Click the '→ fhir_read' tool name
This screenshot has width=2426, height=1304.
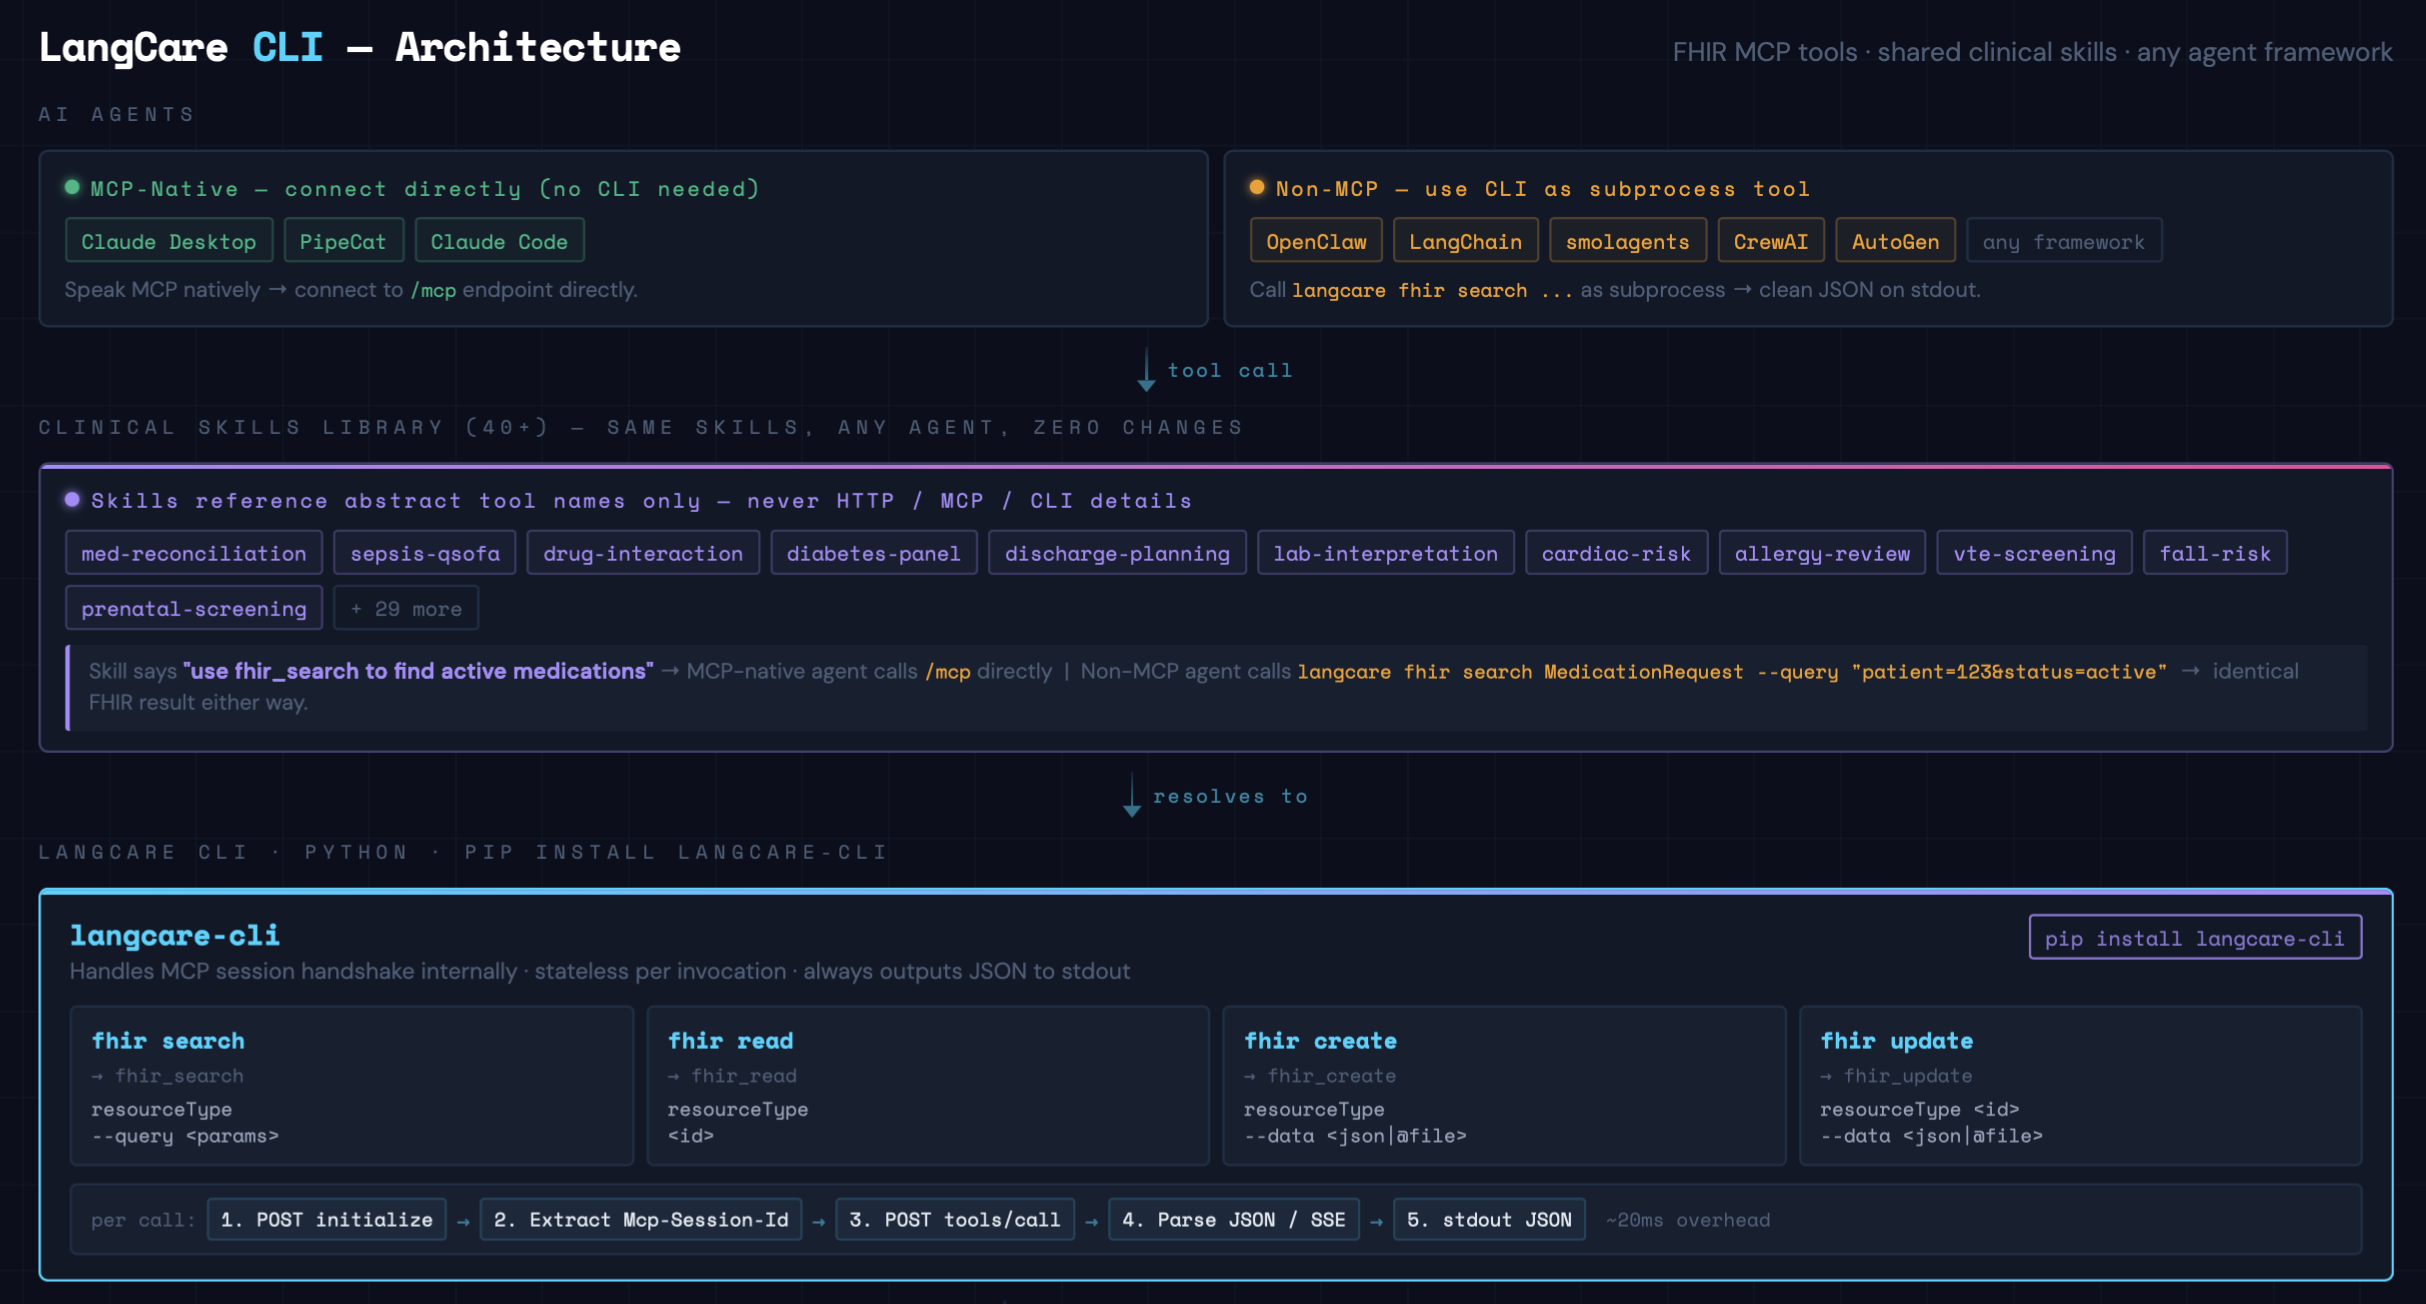tap(732, 1076)
